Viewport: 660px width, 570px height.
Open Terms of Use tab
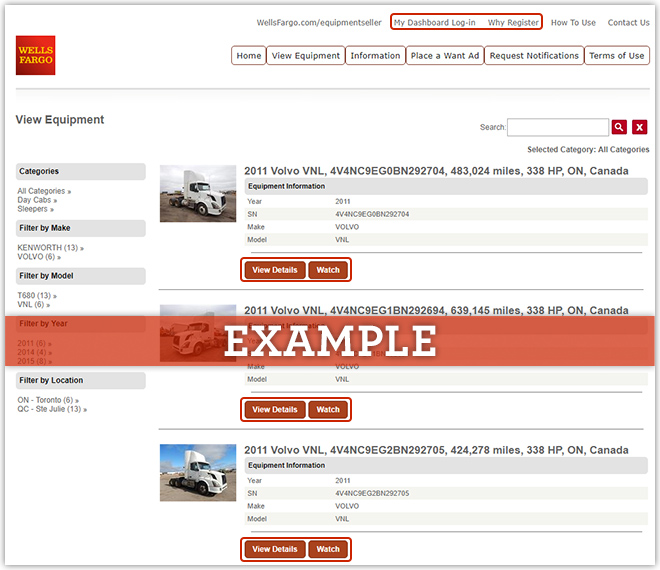pos(617,56)
